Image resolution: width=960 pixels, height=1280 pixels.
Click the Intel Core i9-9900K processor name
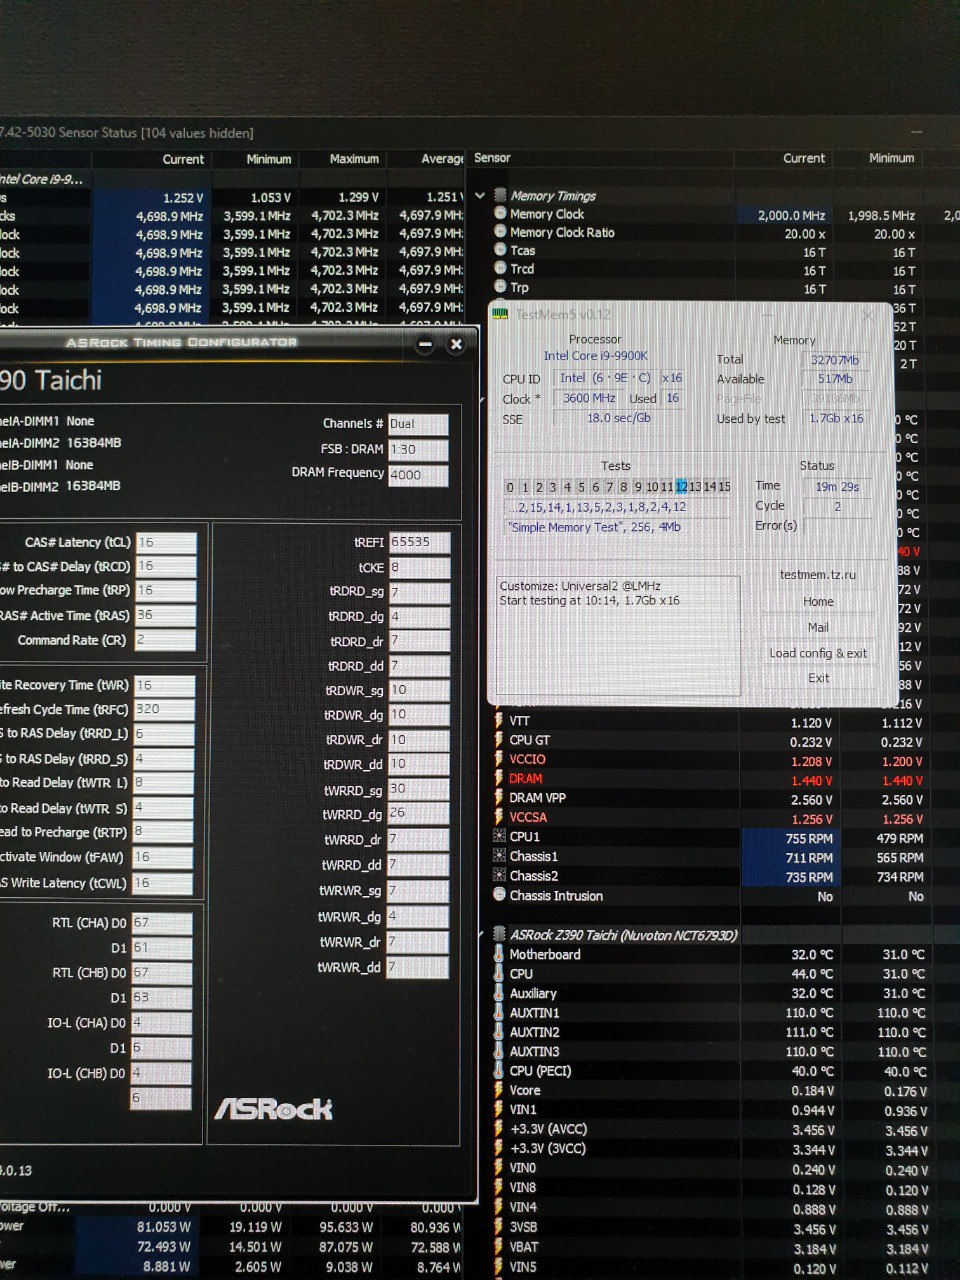click(x=595, y=355)
